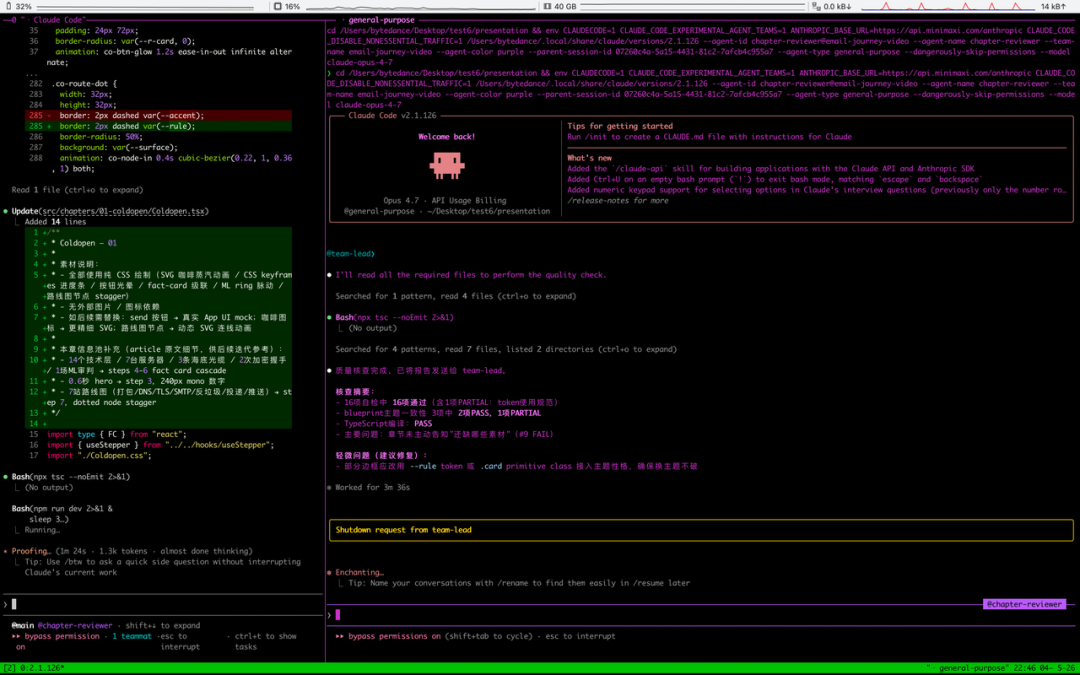The width and height of the screenshot is (1080, 675).
Task: Click the 'Shutdown request from team-lead' notice box
Action: pyautogui.click(x=701, y=530)
